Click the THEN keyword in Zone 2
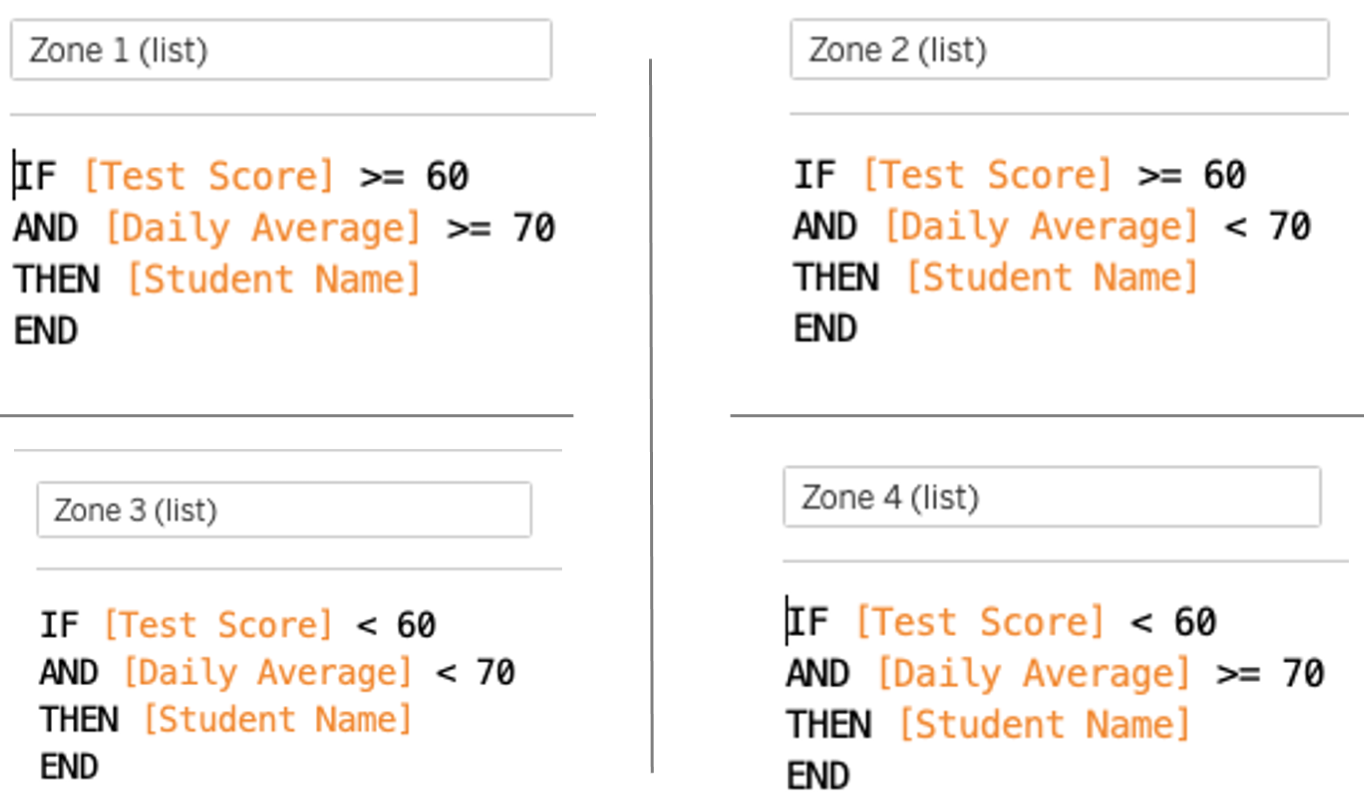 tap(836, 277)
